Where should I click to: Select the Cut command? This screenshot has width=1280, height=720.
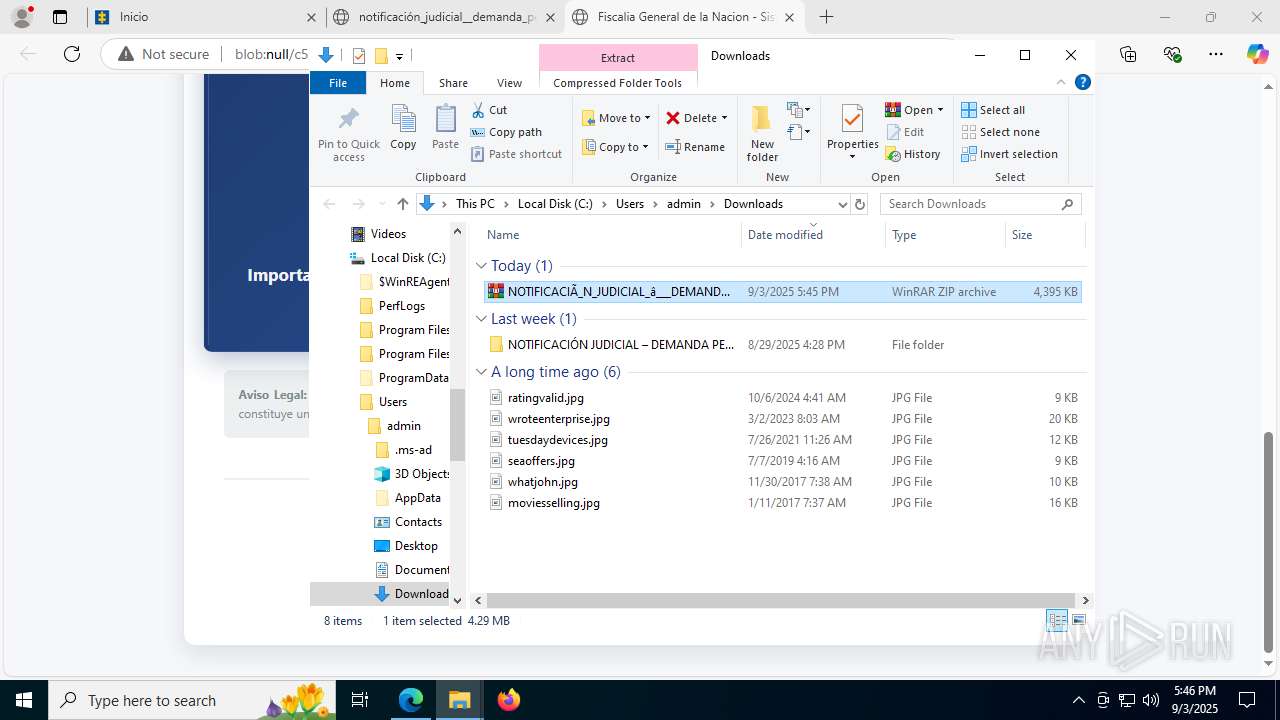(x=489, y=110)
